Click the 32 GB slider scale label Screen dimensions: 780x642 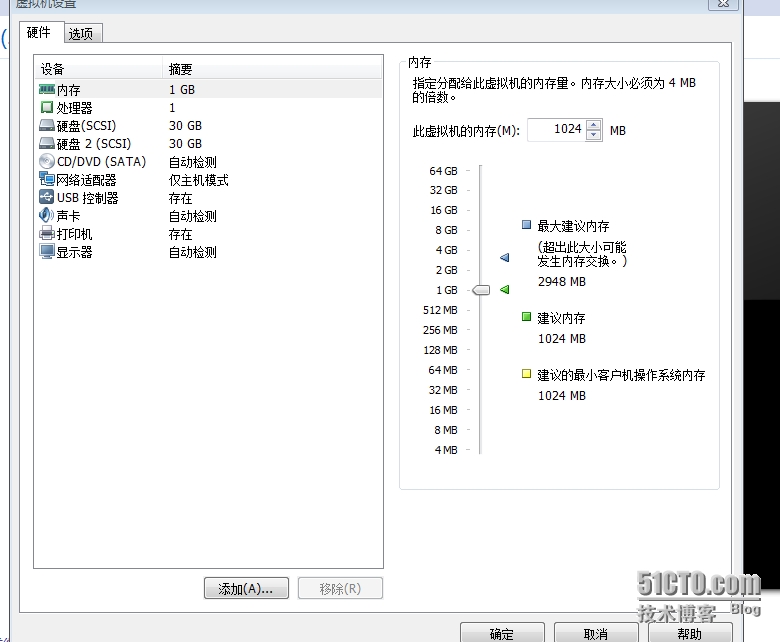(443, 190)
